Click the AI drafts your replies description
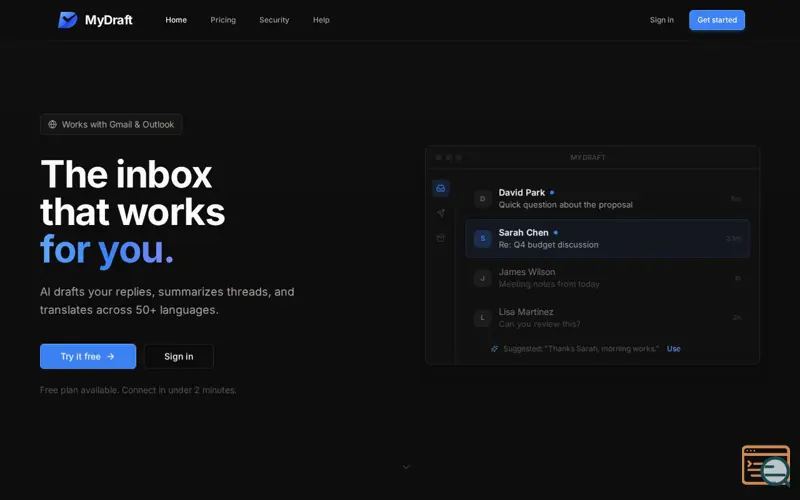The width and height of the screenshot is (800, 500). coord(167,301)
